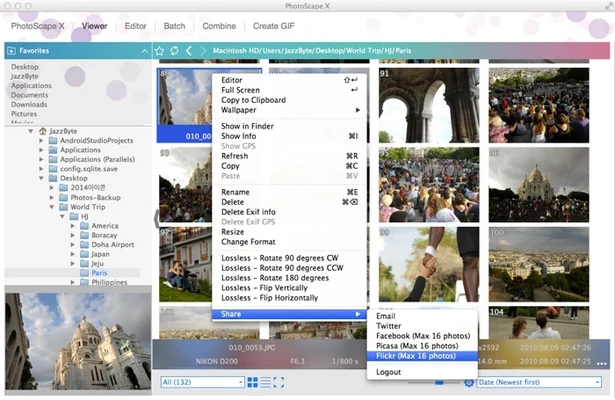Expand the Applications (Parallels) folder
The image size is (615, 400).
41,159
